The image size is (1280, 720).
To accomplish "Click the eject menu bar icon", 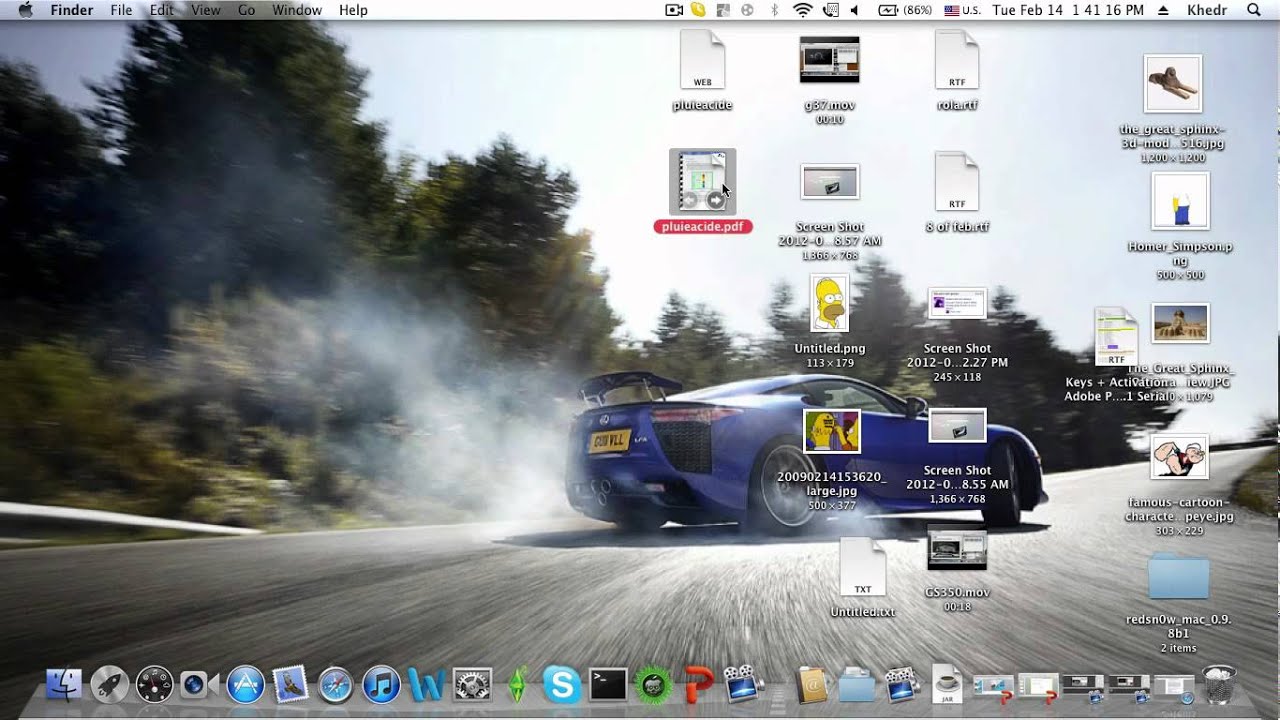I will [x=1163, y=10].
